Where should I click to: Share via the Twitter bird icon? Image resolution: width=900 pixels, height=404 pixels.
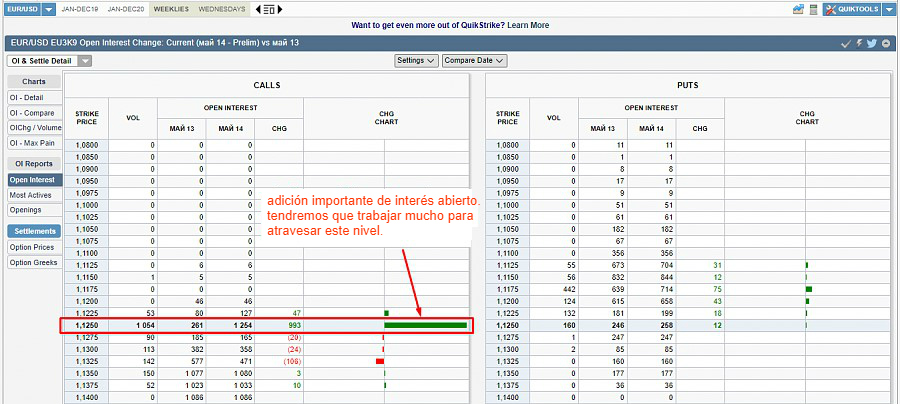[x=871, y=43]
